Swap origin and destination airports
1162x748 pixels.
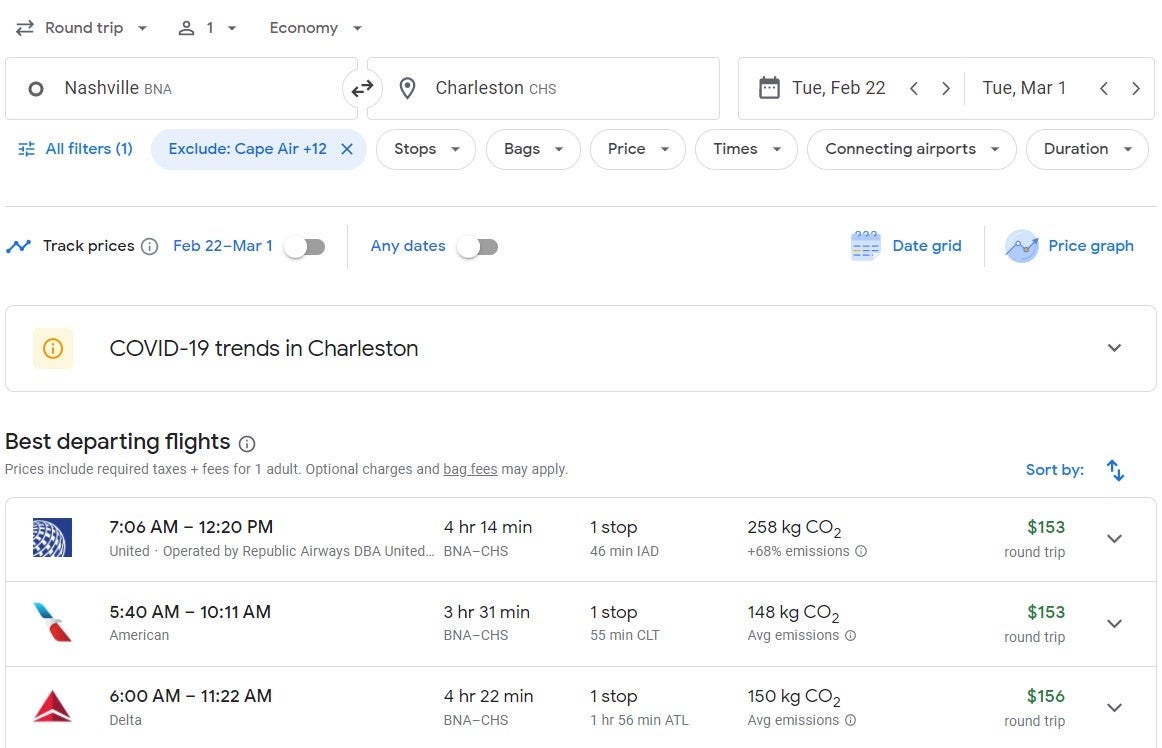coord(362,89)
